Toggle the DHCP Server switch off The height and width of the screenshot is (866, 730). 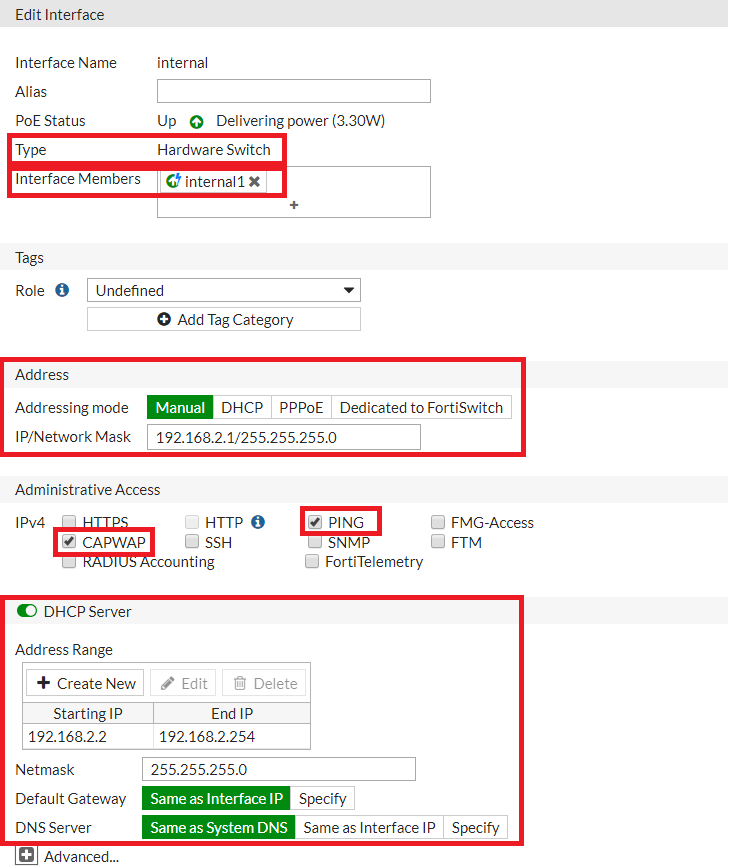click(27, 611)
